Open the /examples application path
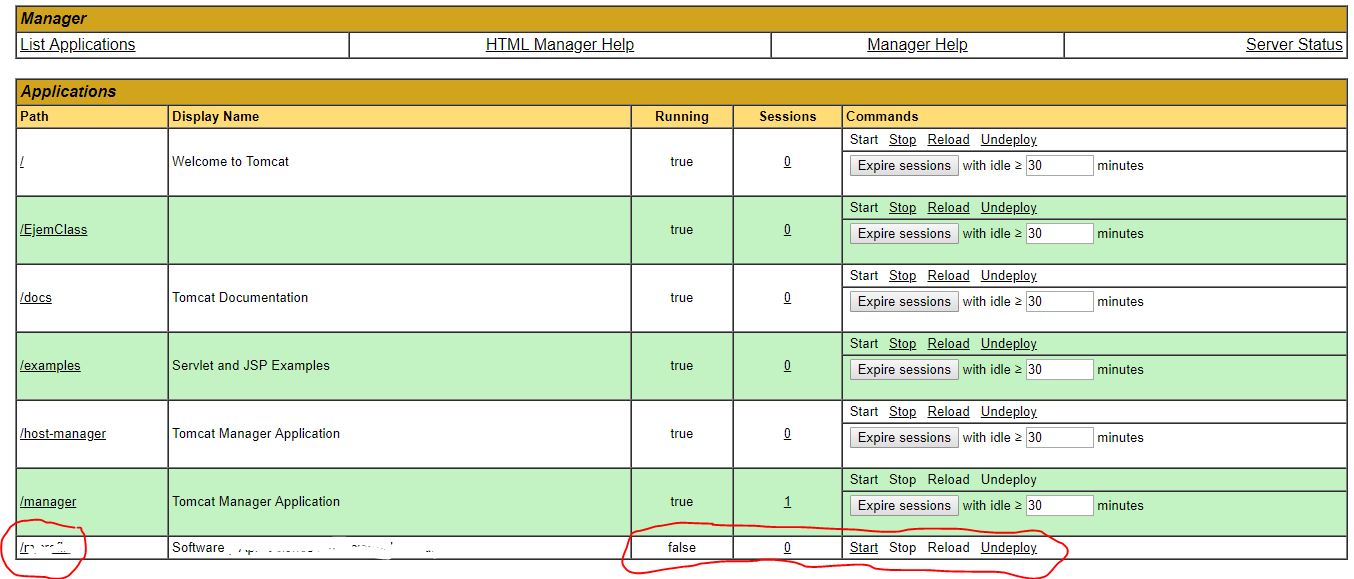The height and width of the screenshot is (579, 1354). [50, 365]
